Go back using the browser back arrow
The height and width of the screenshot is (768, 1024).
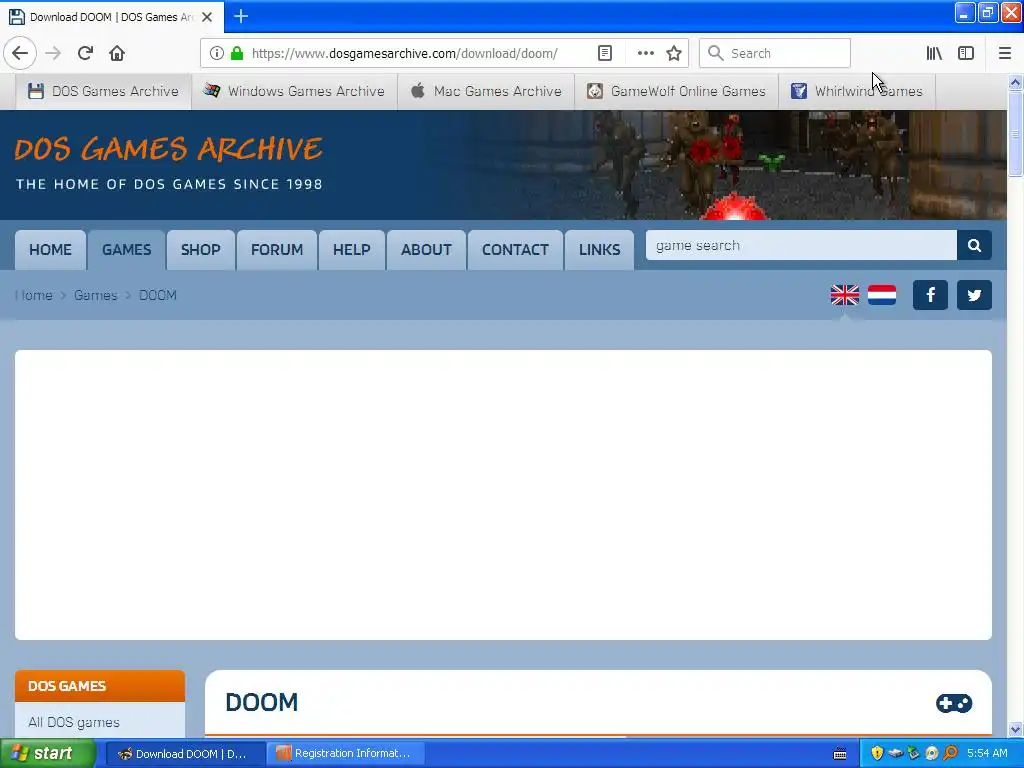tap(20, 54)
